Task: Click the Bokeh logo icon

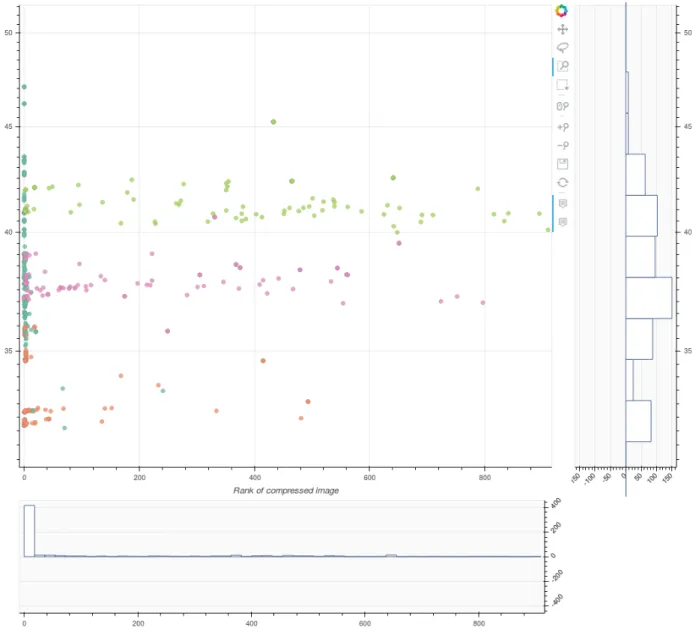Action: [x=562, y=11]
